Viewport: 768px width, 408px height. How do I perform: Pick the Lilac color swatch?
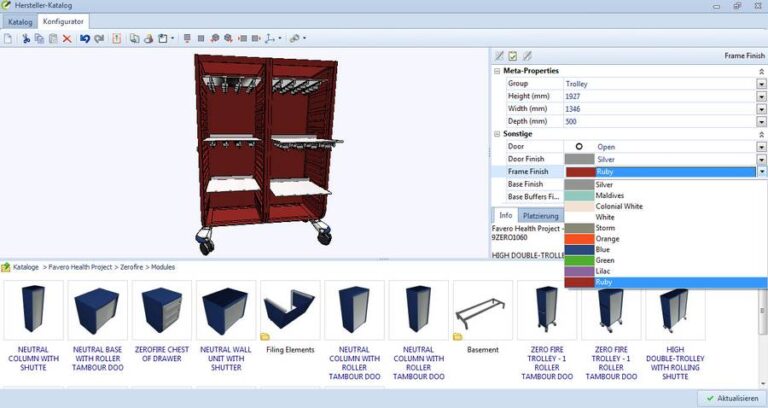tap(579, 271)
